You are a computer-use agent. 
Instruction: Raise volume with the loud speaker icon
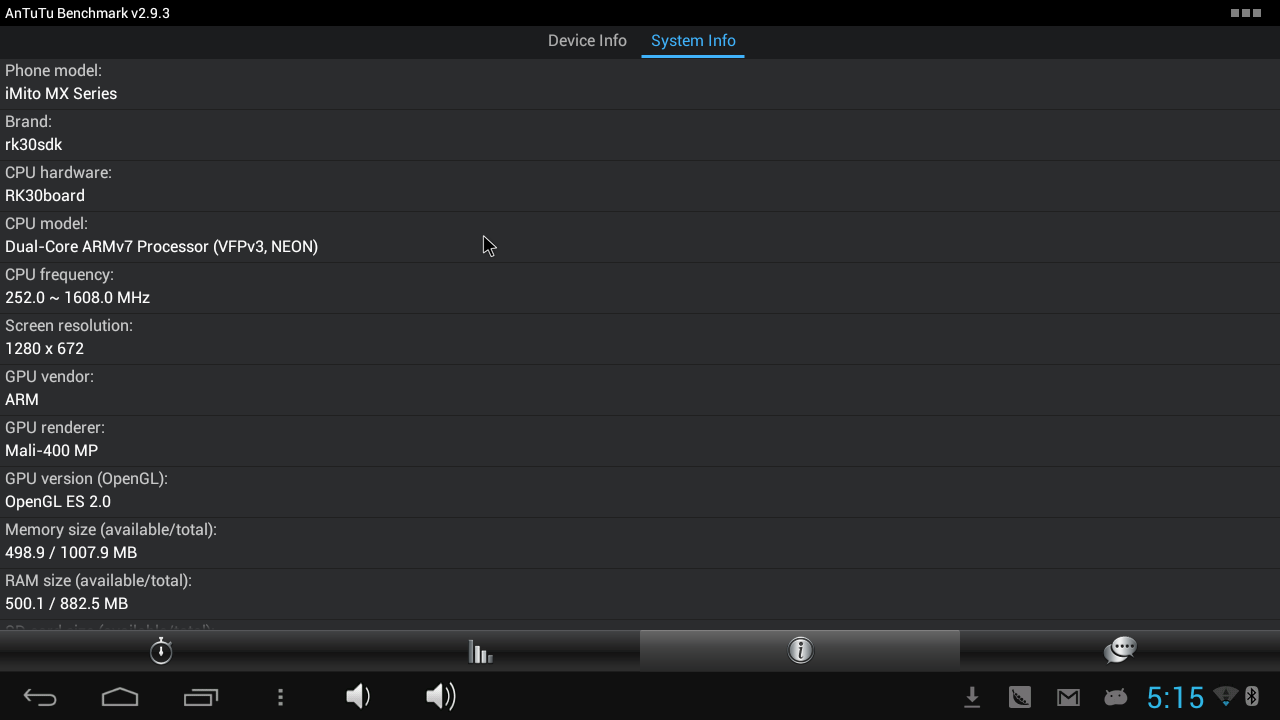(x=440, y=696)
